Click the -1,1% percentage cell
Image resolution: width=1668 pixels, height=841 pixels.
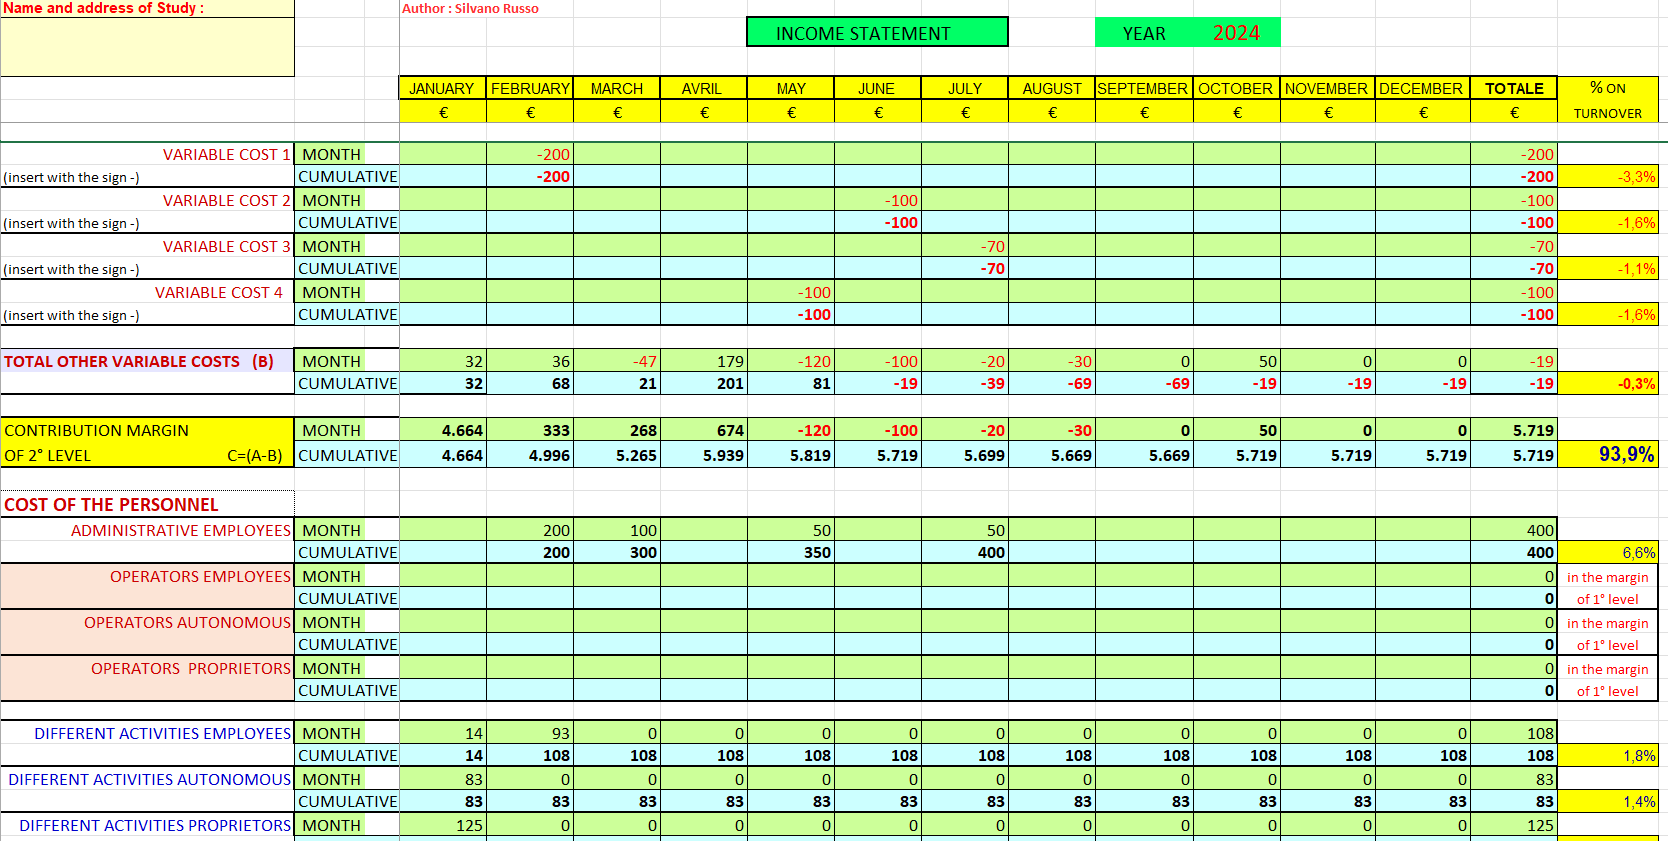pos(1608,268)
